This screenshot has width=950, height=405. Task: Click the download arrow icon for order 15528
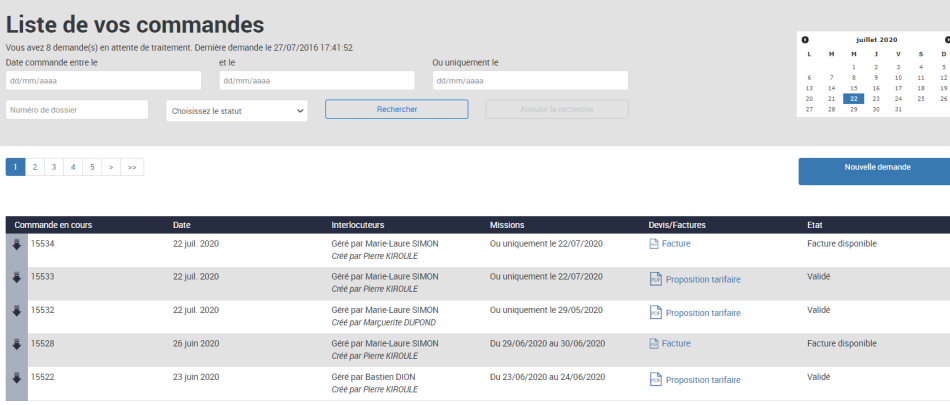click(x=16, y=344)
